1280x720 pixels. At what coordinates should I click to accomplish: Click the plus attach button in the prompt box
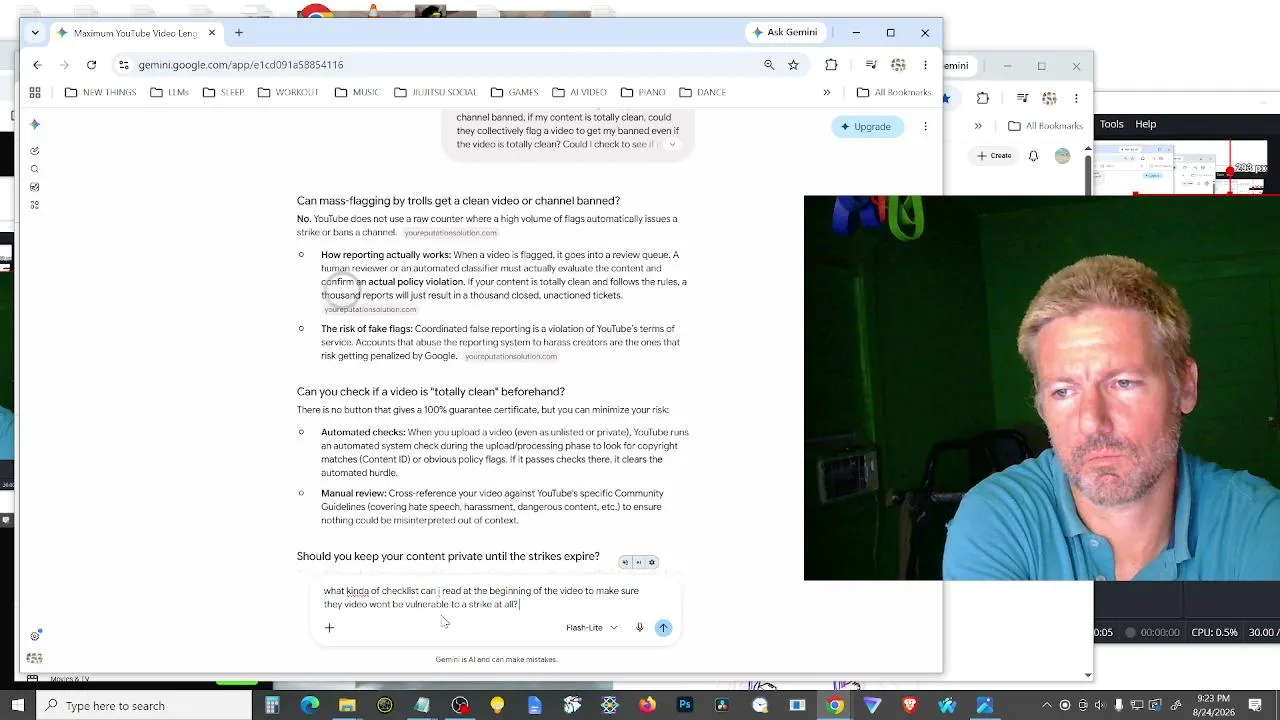[329, 628]
